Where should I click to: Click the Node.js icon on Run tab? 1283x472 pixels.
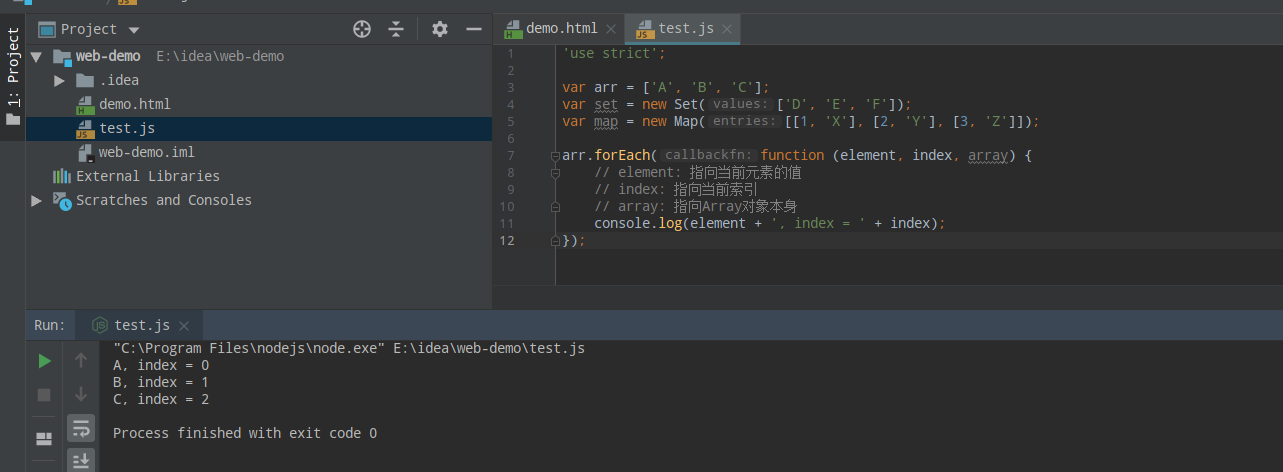tap(99, 325)
